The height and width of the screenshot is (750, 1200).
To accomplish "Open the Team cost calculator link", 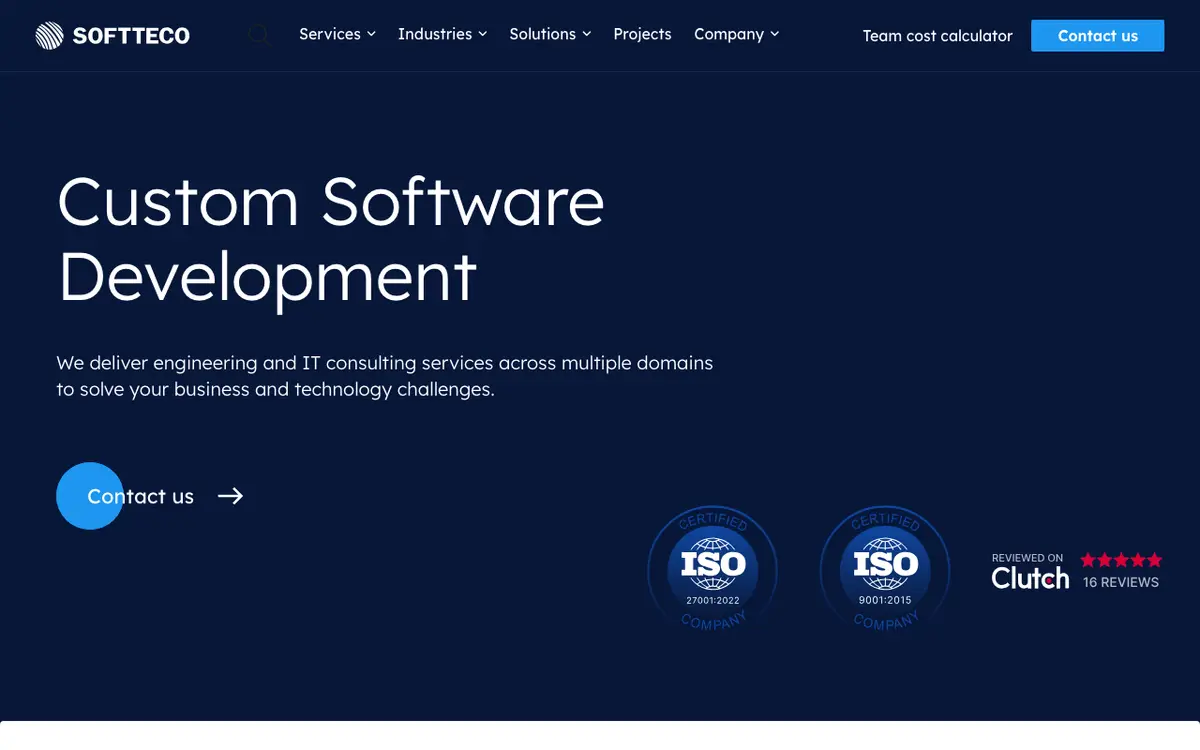I will click(x=937, y=36).
